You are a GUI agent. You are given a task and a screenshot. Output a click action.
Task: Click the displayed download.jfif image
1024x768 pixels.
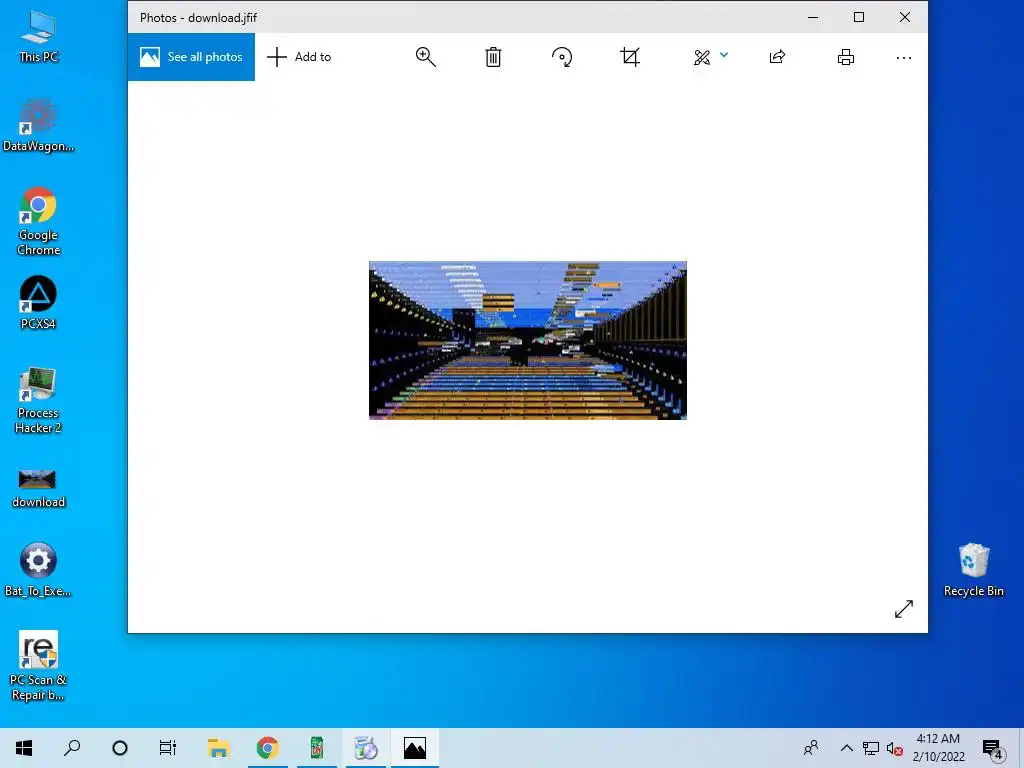pyautogui.click(x=528, y=340)
